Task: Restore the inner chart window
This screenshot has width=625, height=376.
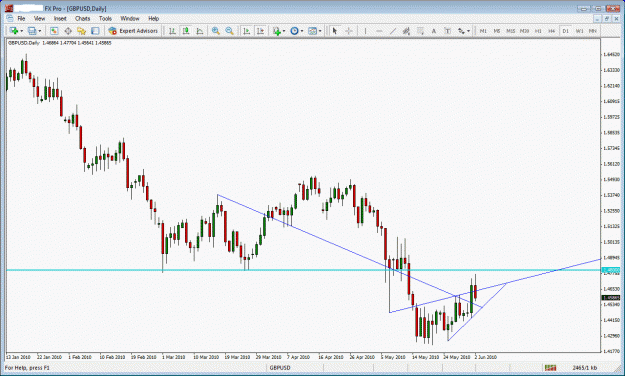Action: [606, 18]
